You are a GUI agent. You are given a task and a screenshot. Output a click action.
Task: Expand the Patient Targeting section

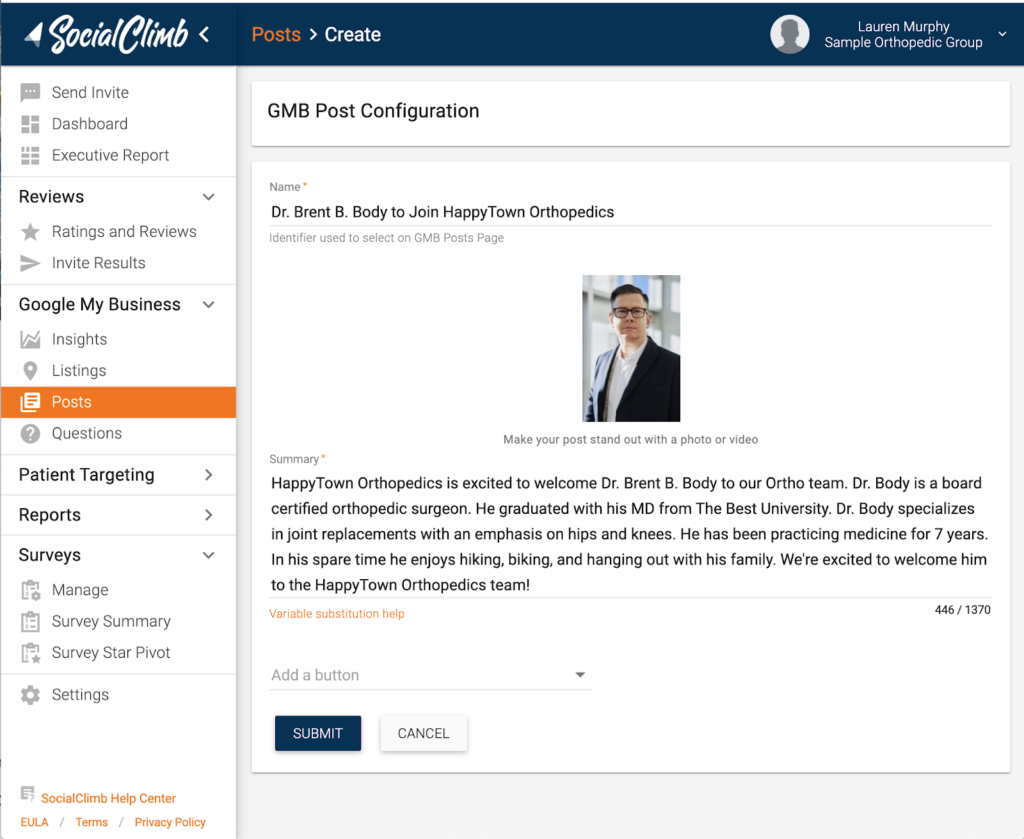(208, 475)
